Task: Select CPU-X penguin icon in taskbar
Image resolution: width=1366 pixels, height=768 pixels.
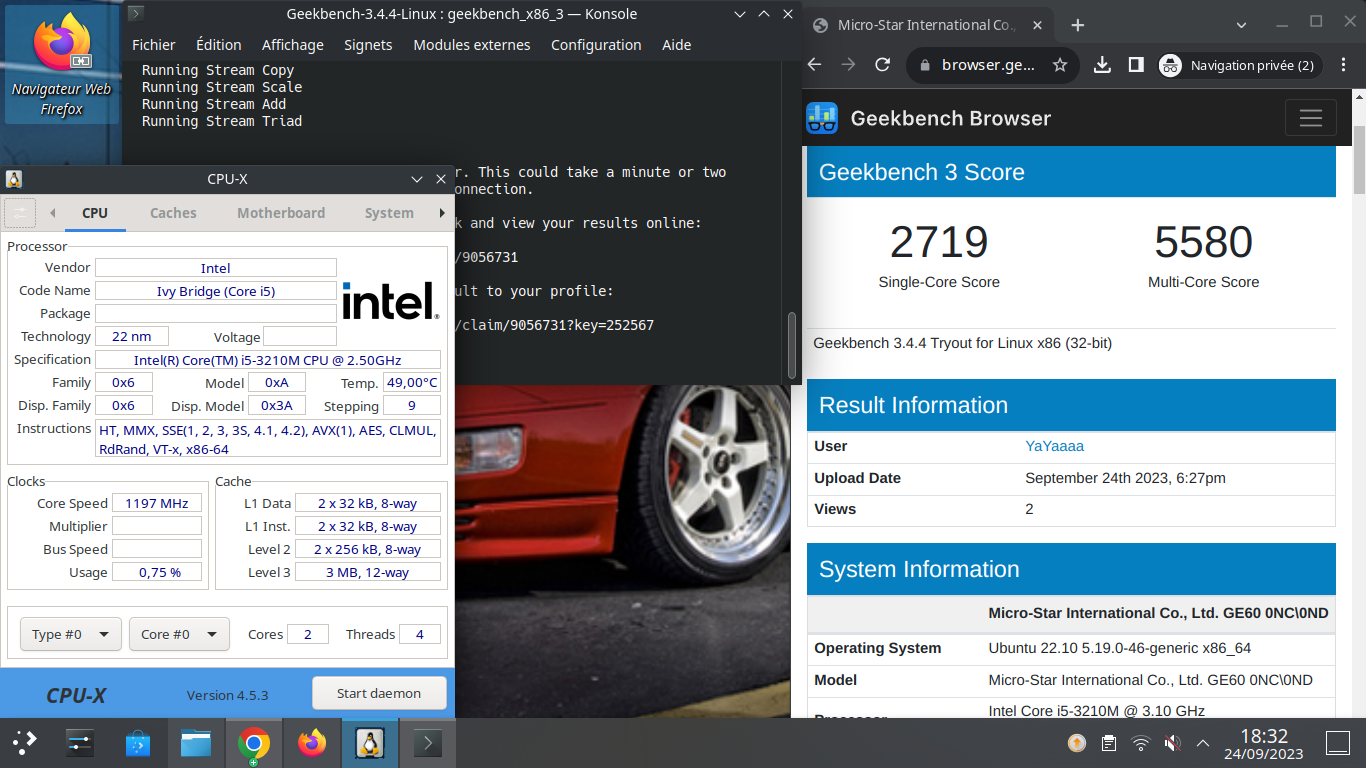Action: (370, 743)
